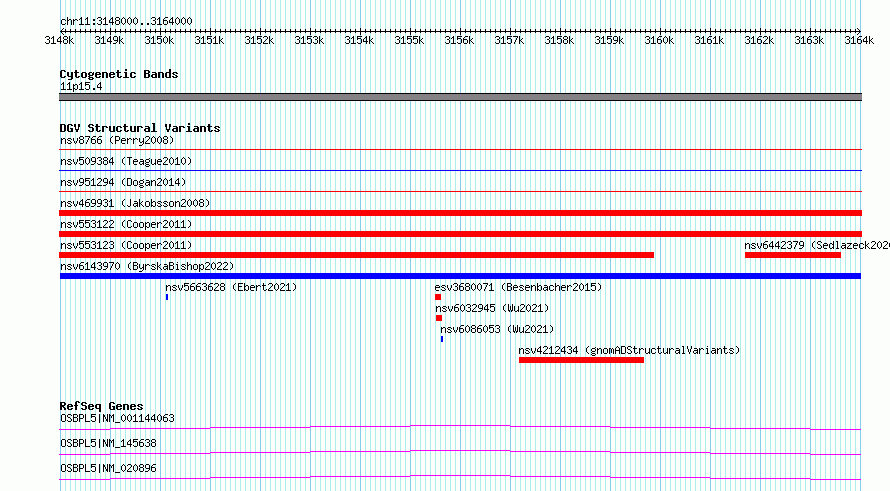This screenshot has width=890, height=491.
Task: Click the nsv6032945 (Wu2021) label
Action: [492, 308]
